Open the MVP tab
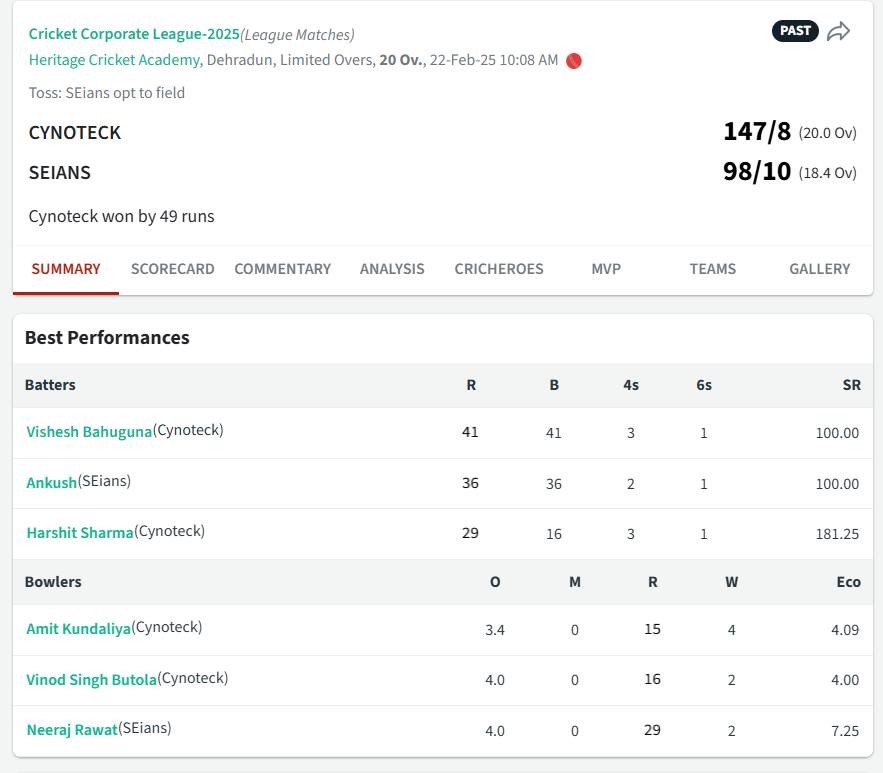This screenshot has height=773, width=883. click(606, 269)
